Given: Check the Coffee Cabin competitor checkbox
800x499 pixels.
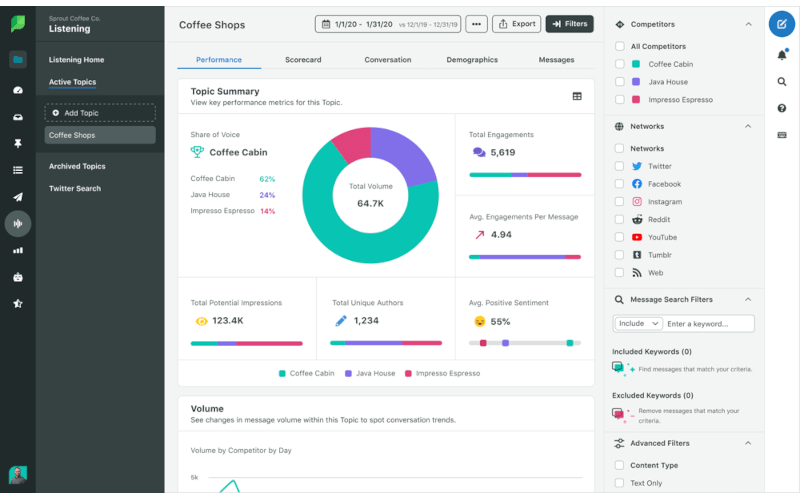Looking at the screenshot, I should tap(620, 64).
